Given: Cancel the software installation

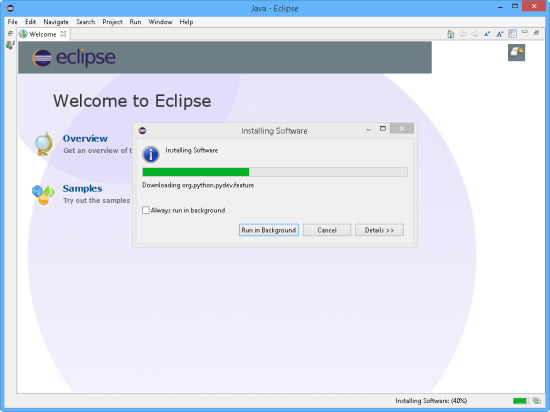Looking at the screenshot, I should tap(327, 230).
